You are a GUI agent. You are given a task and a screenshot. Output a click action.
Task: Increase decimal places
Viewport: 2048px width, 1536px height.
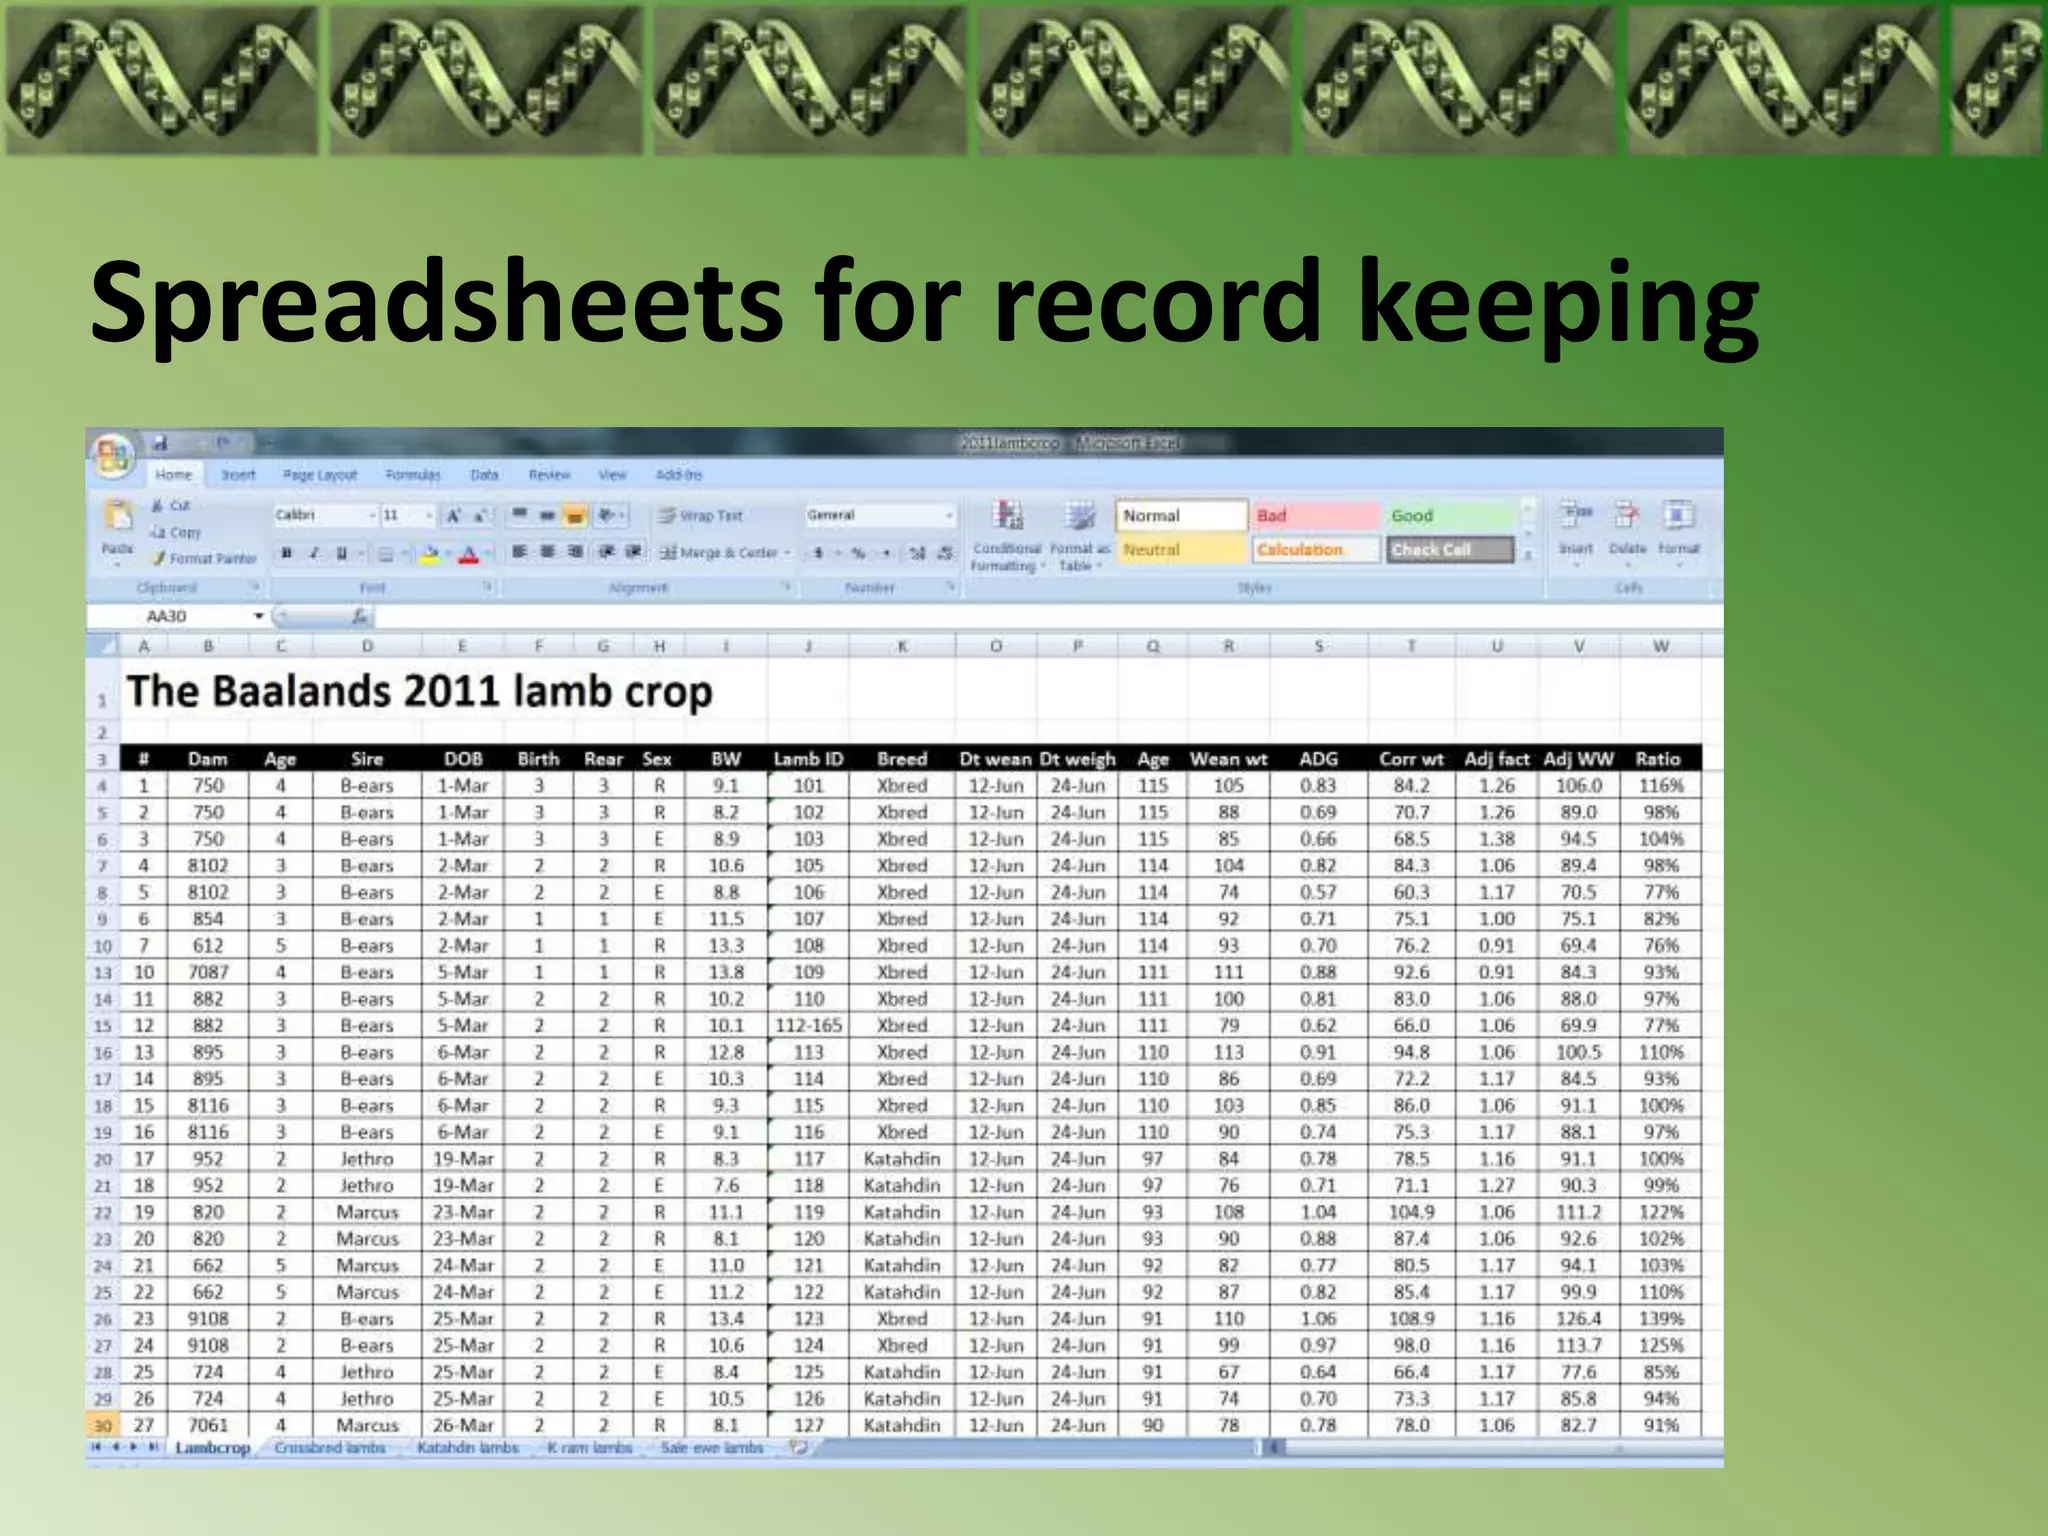[x=918, y=553]
